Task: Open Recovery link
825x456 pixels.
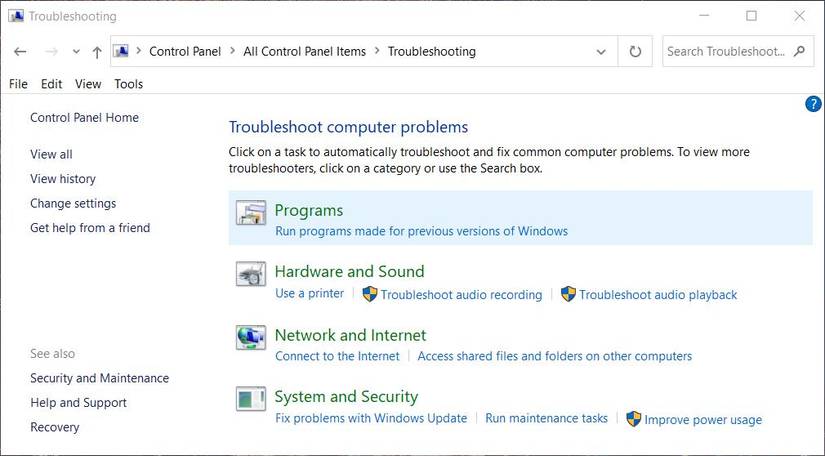Action: coord(55,427)
